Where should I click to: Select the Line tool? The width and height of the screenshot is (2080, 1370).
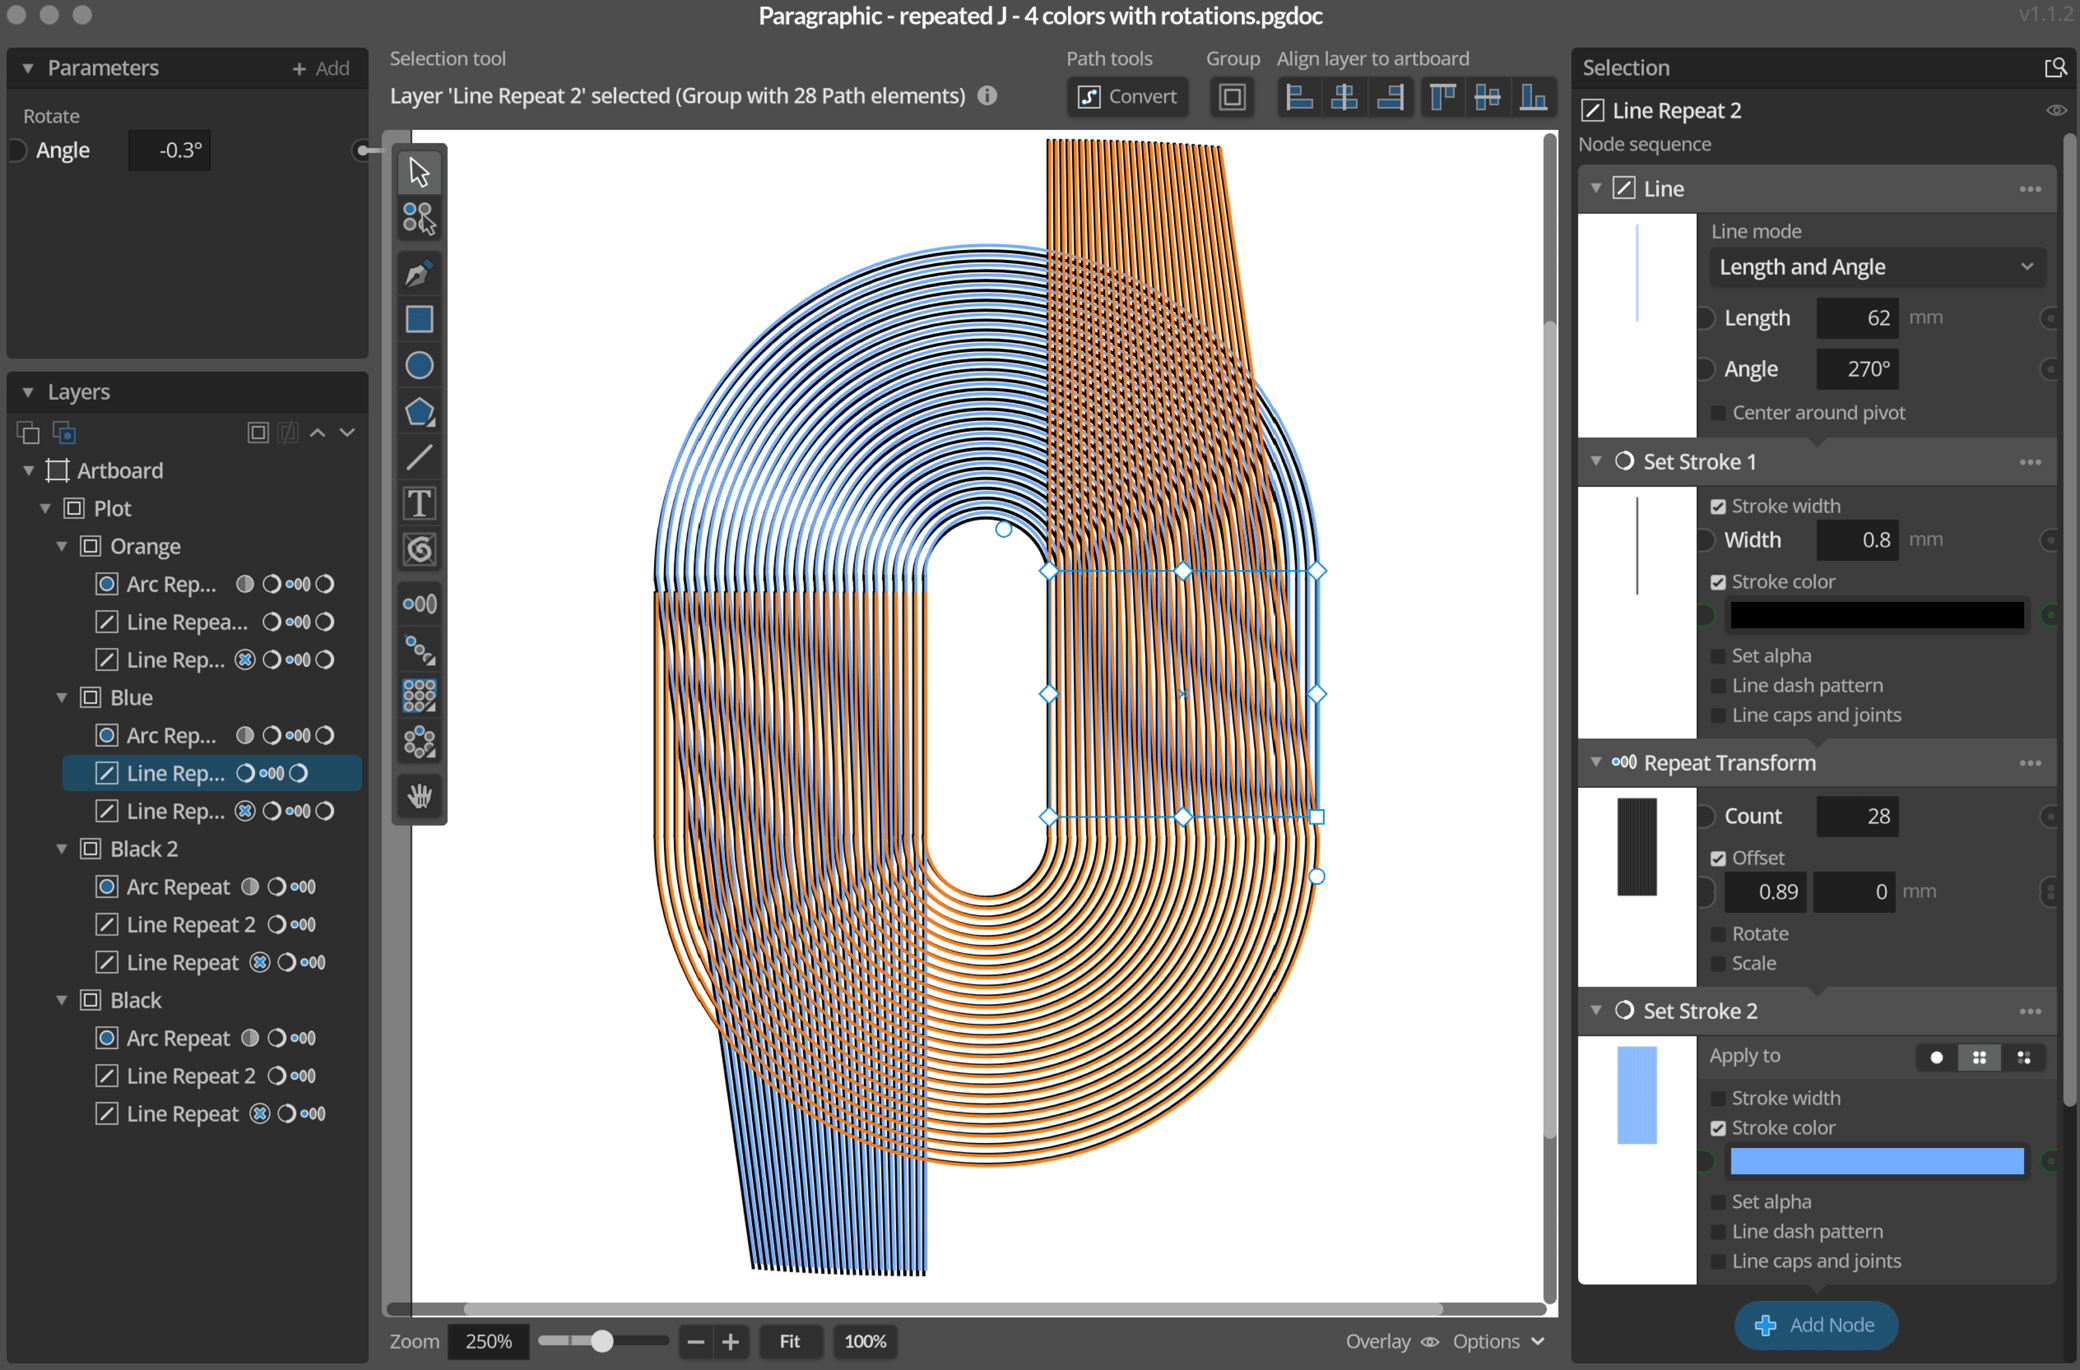coord(419,457)
